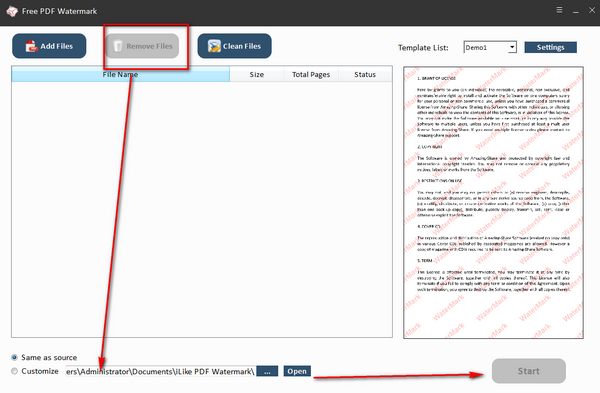Open watermark Settings
Screen dimensions: 600x393
click(x=550, y=47)
